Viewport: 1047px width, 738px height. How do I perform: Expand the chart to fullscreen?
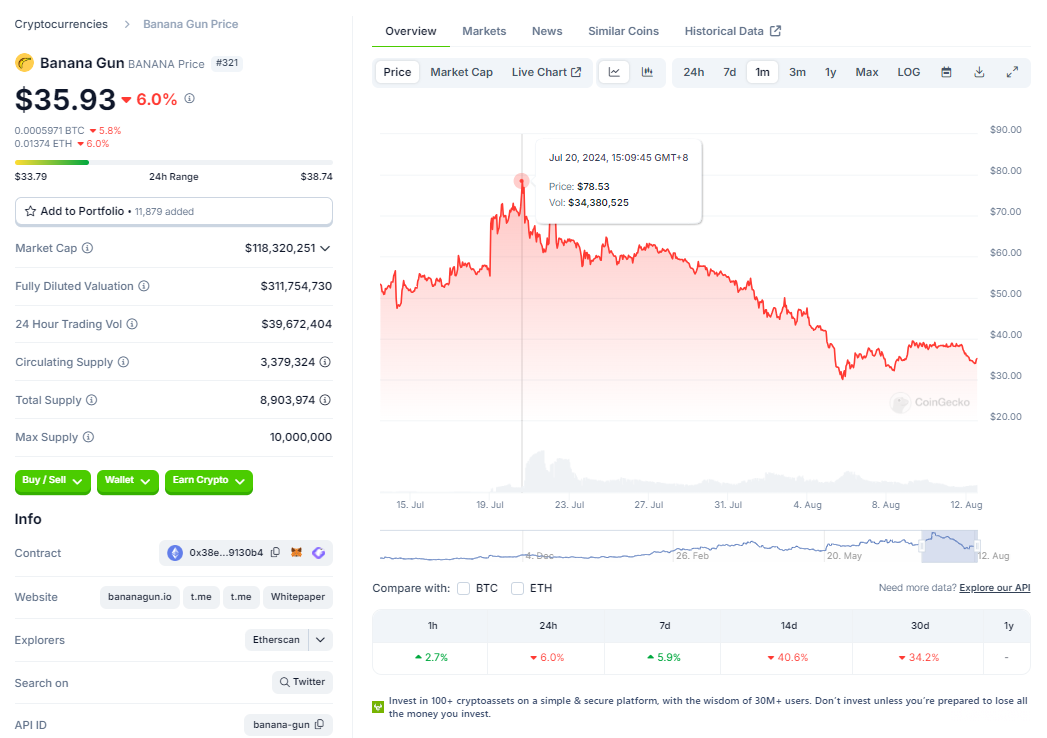[x=1012, y=72]
